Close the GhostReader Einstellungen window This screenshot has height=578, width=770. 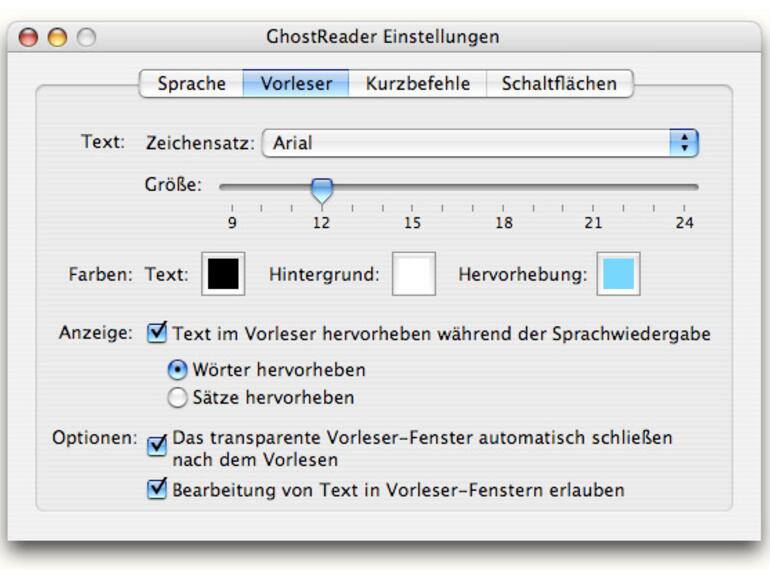click(x=28, y=37)
